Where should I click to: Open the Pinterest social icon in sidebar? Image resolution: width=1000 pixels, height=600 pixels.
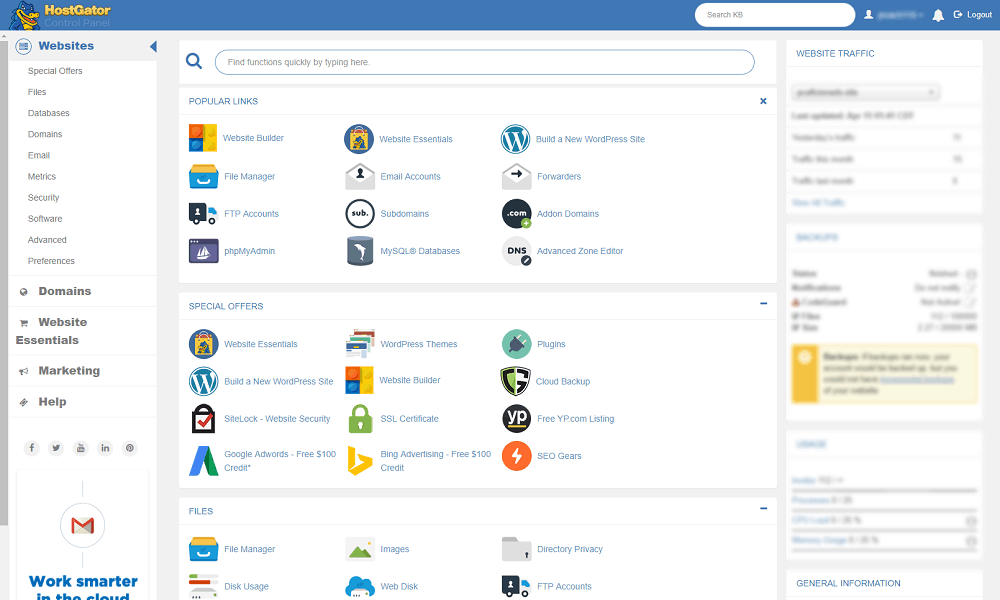click(x=129, y=448)
